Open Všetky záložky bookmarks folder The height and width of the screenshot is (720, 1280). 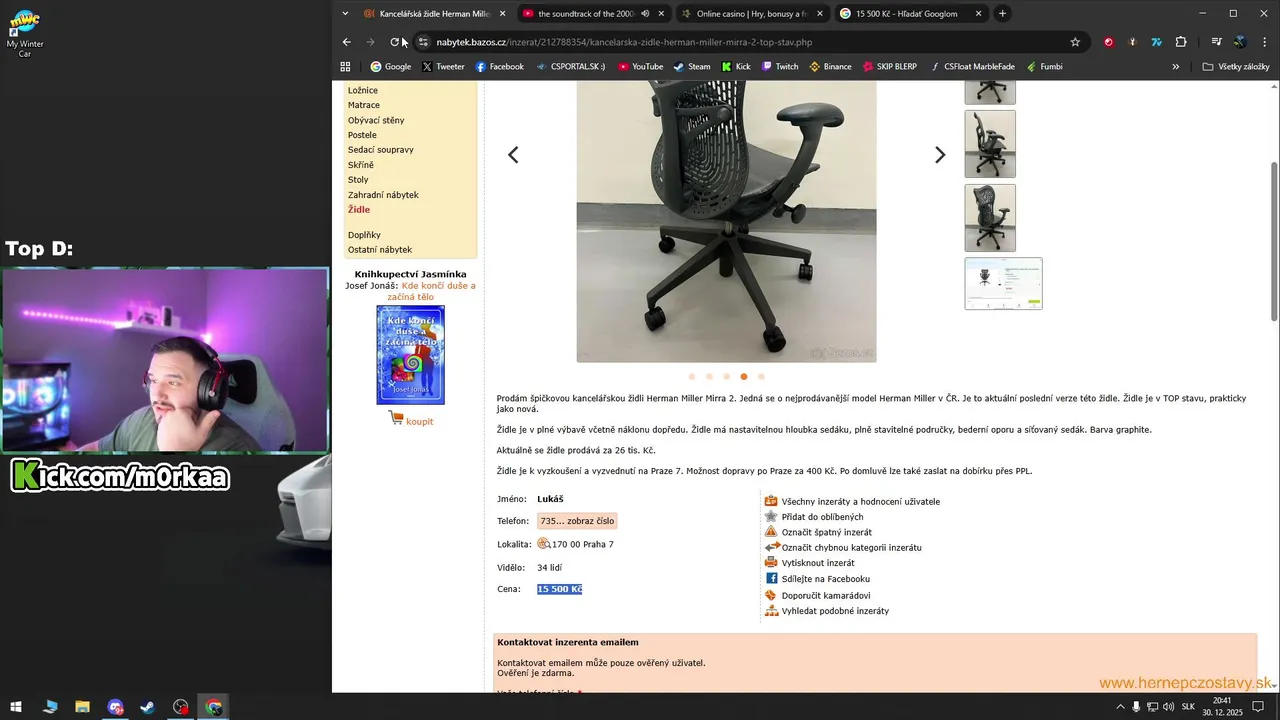(x=1236, y=67)
